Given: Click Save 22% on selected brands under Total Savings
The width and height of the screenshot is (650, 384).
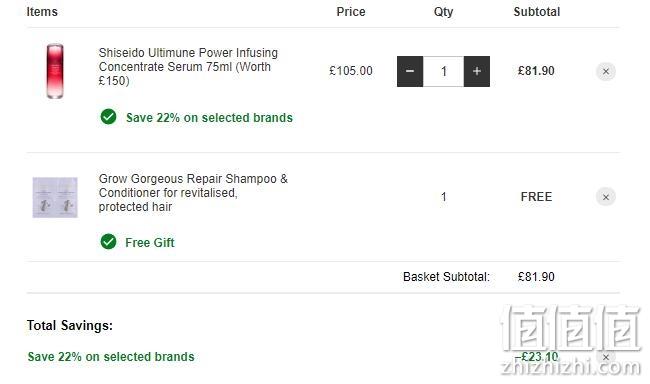Looking at the screenshot, I should coord(111,357).
